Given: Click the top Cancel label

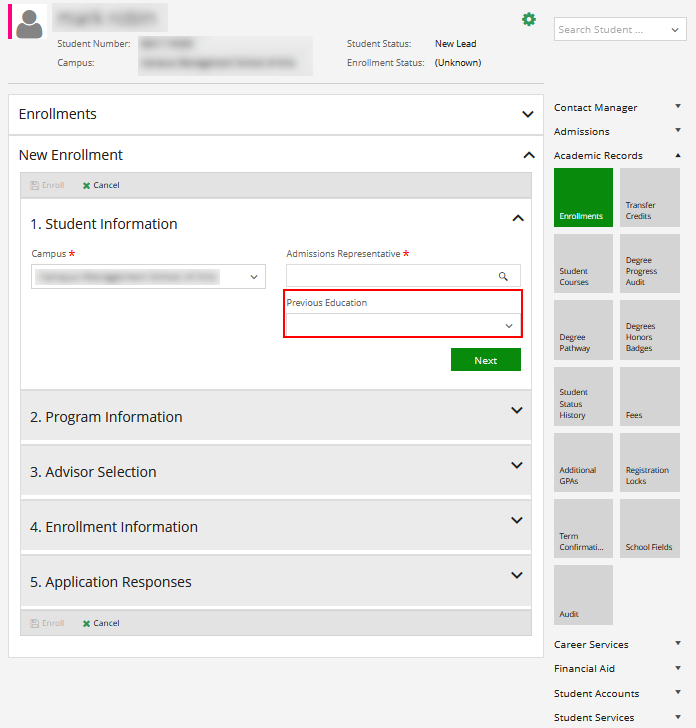Looking at the screenshot, I should point(106,185).
